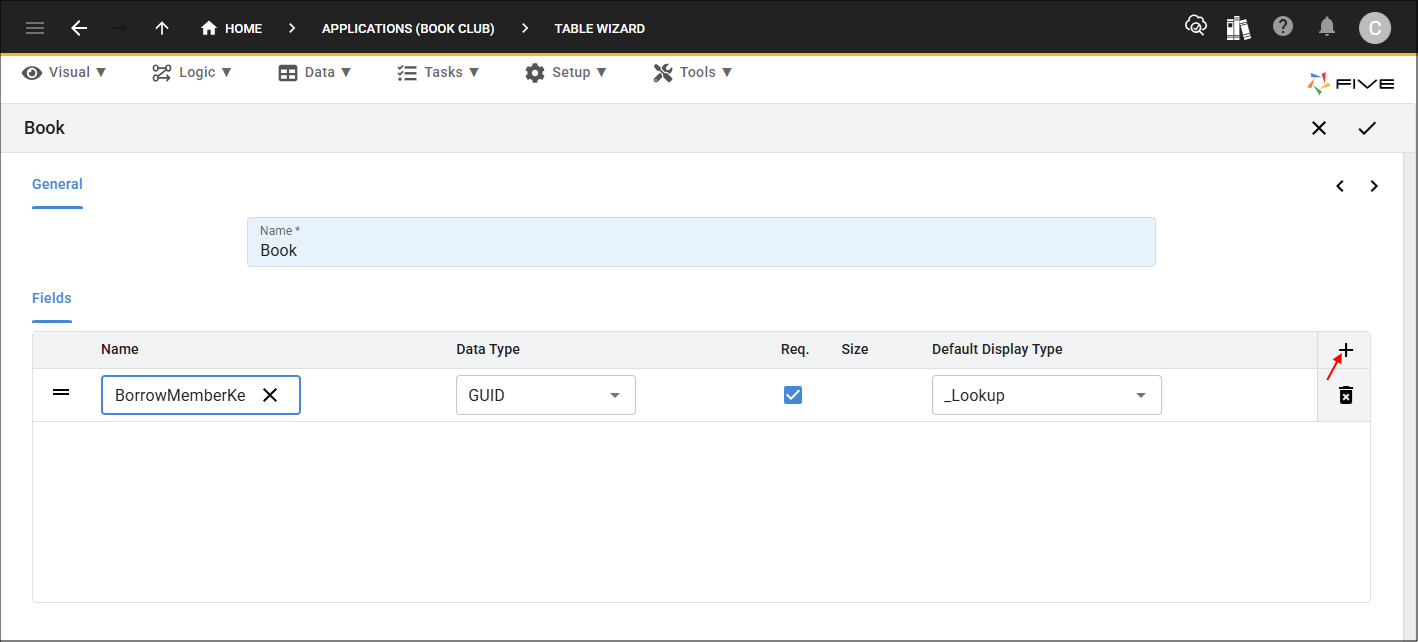The height and width of the screenshot is (642, 1418).
Task: Click the back arrow in top bar
Action: pyautogui.click(x=79, y=28)
